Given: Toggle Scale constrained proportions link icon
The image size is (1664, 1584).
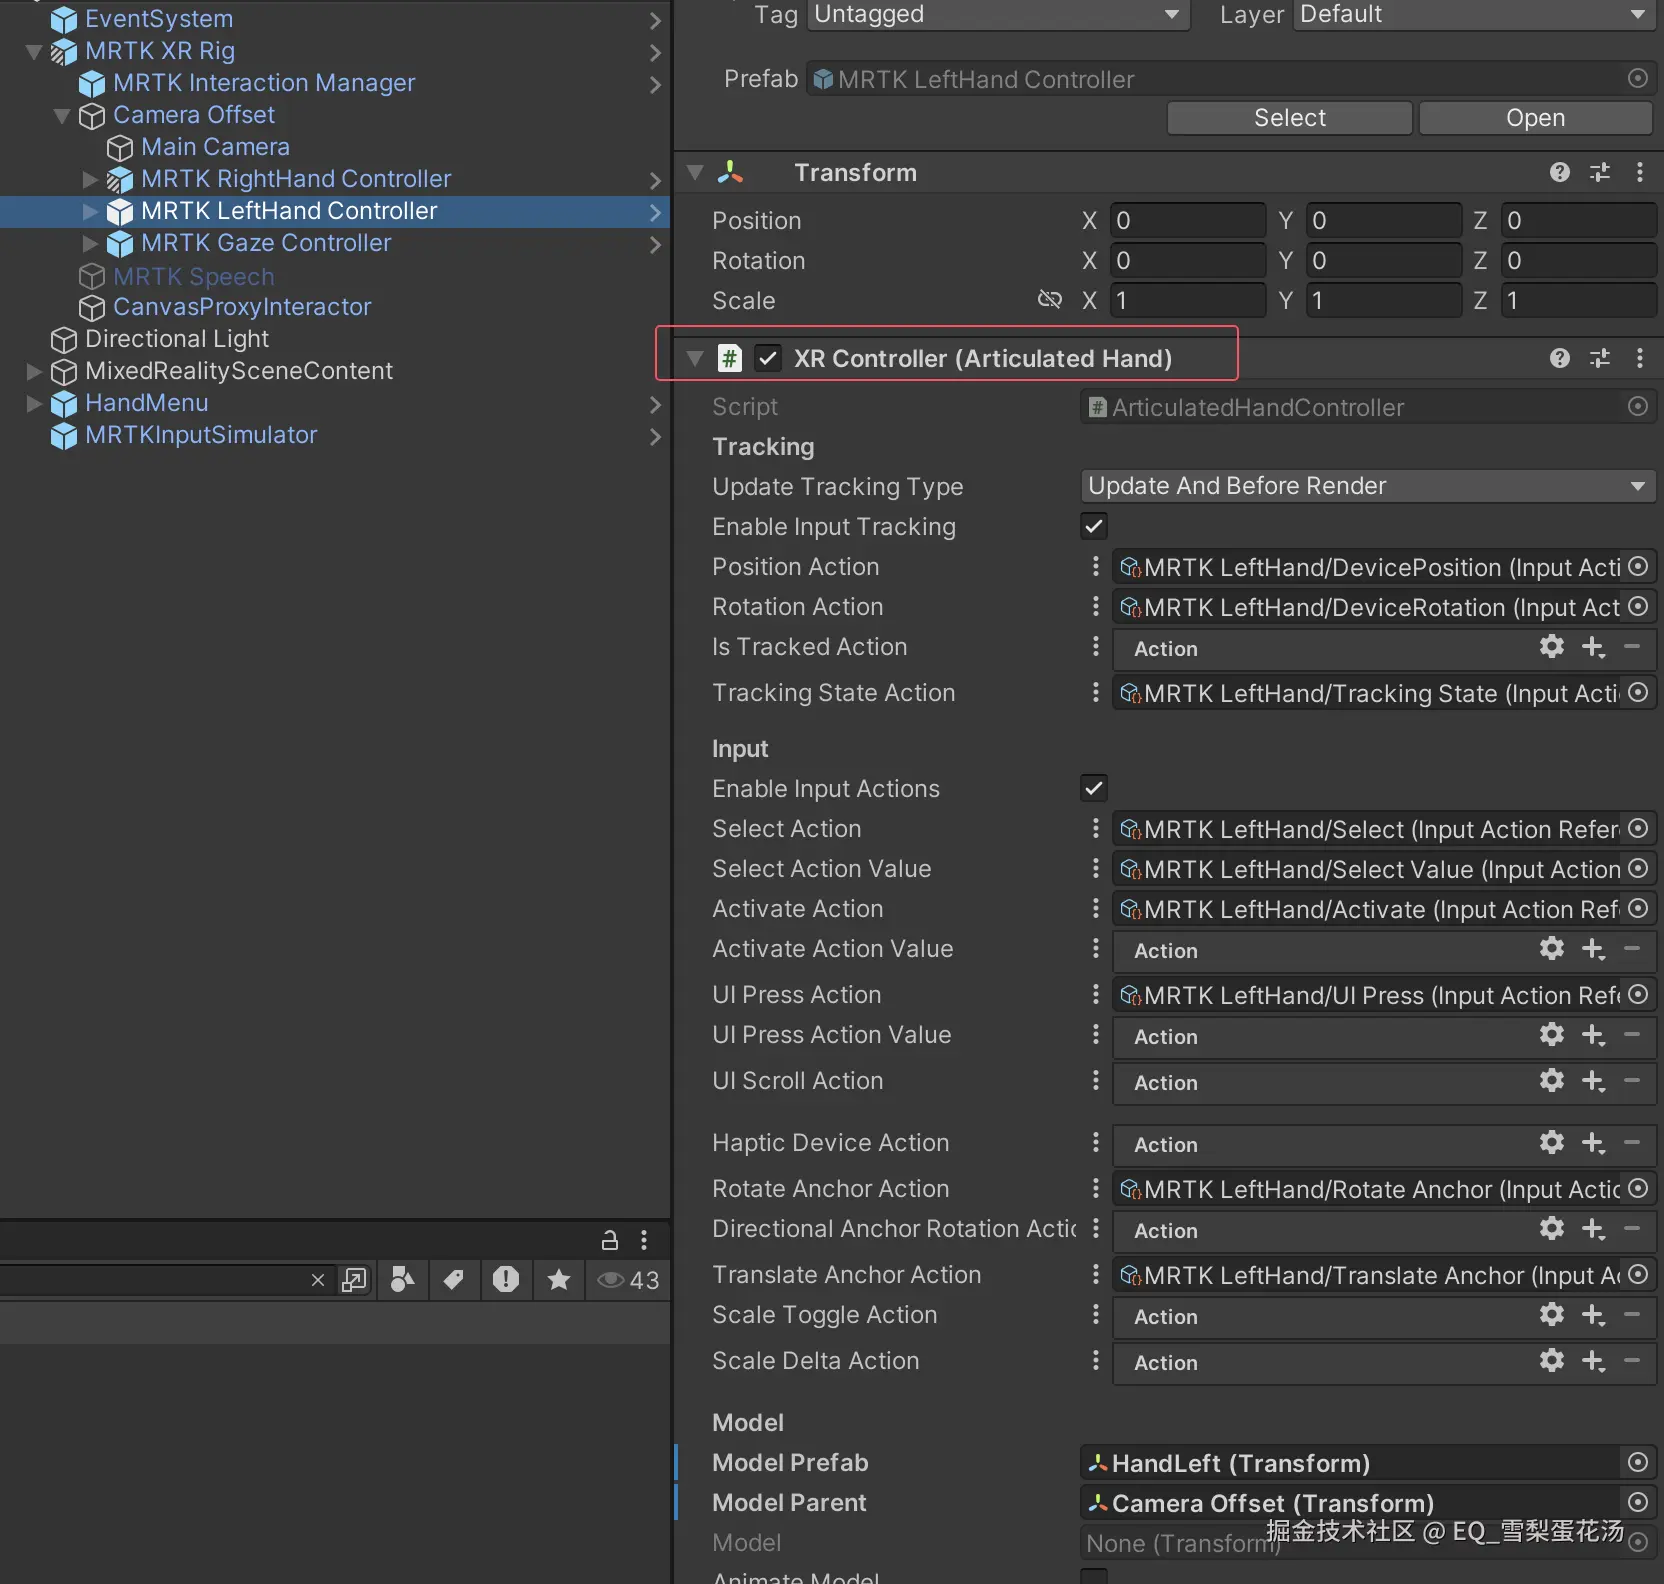Looking at the screenshot, I should click(1050, 299).
